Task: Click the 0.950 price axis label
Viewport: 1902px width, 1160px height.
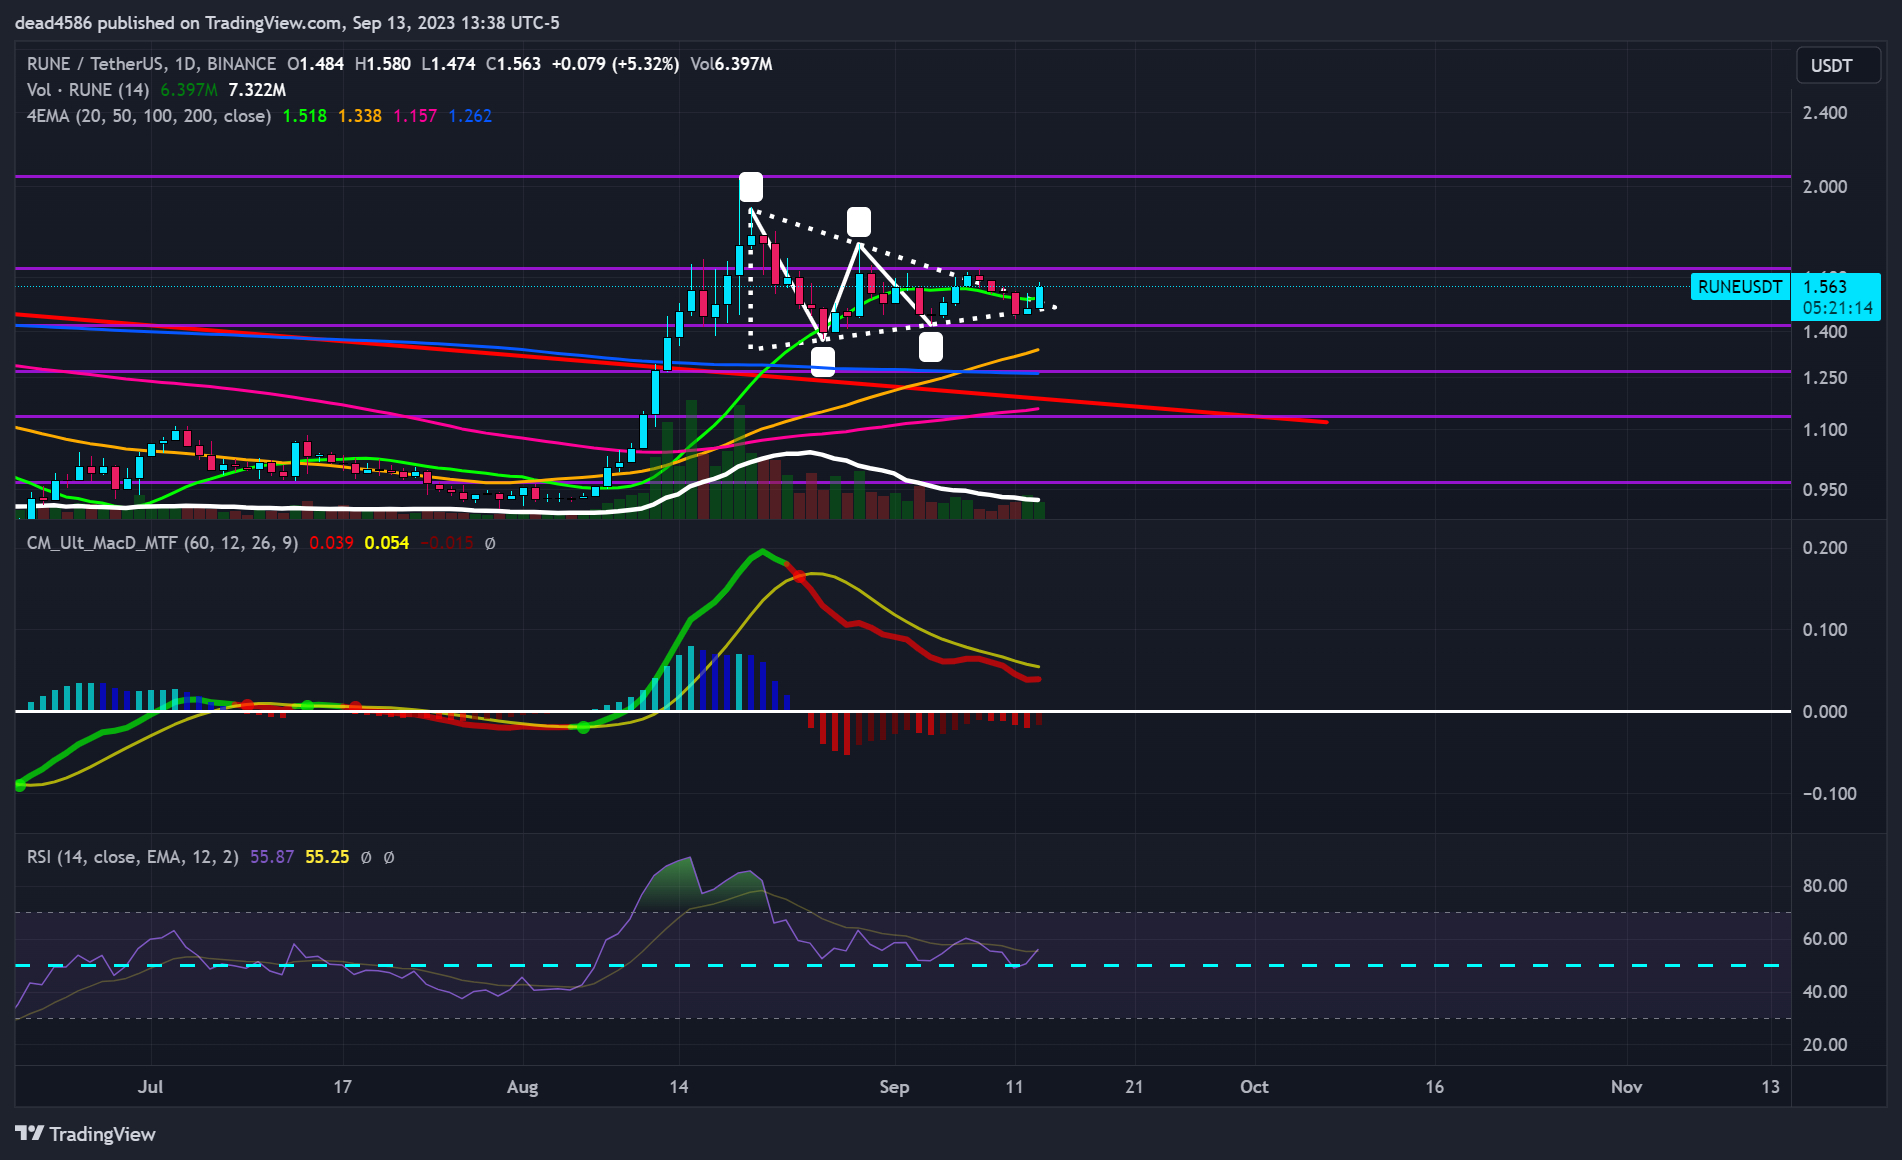Action: click(x=1825, y=490)
